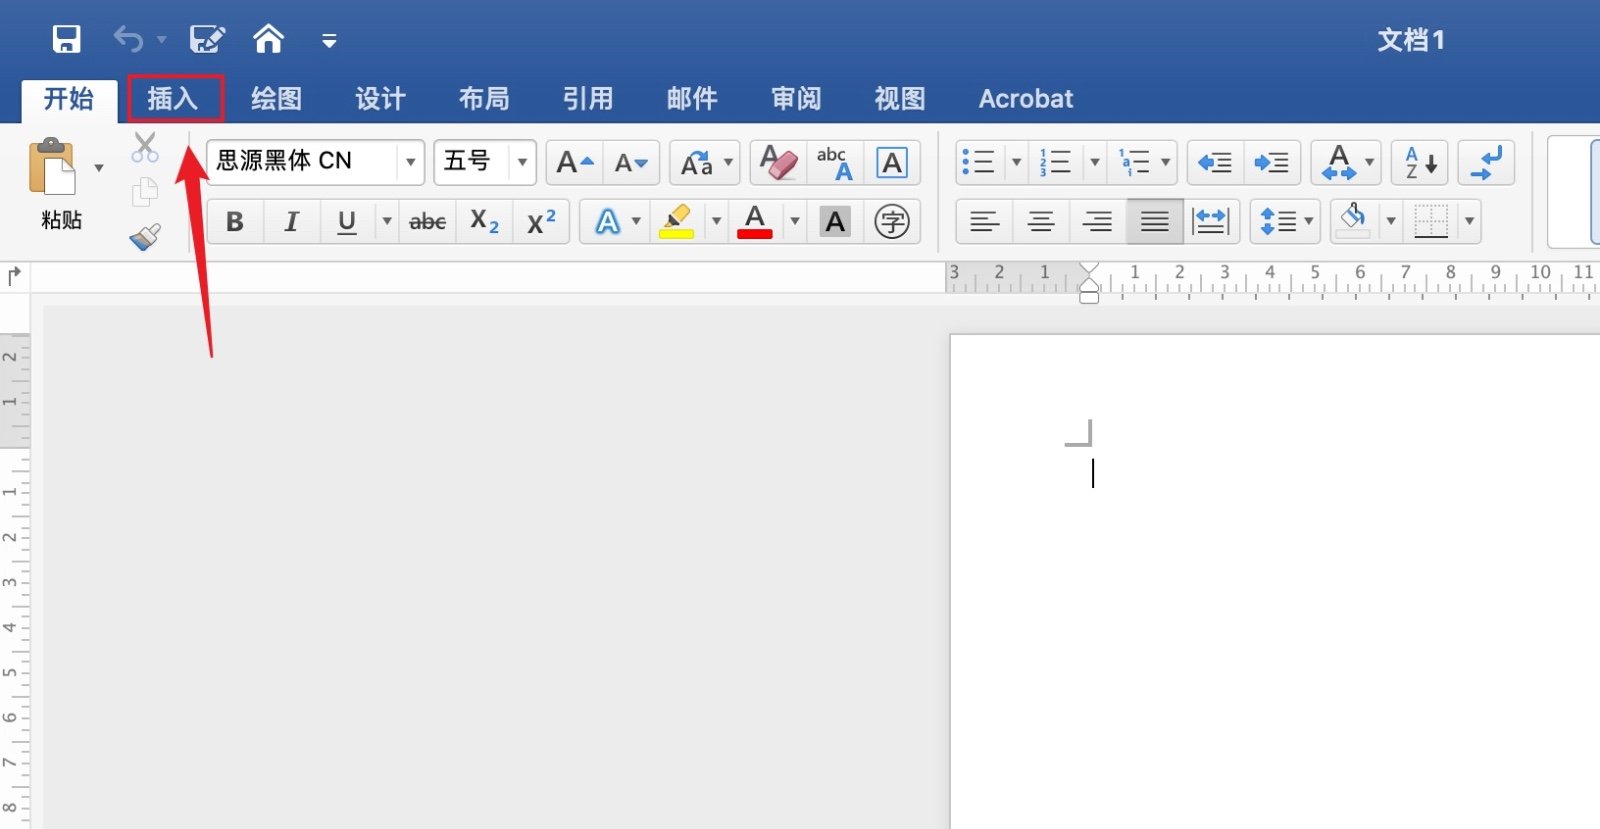Screen dimensions: 1600x829
Task: Click the show paragraph marks icon
Action: click(1486, 162)
